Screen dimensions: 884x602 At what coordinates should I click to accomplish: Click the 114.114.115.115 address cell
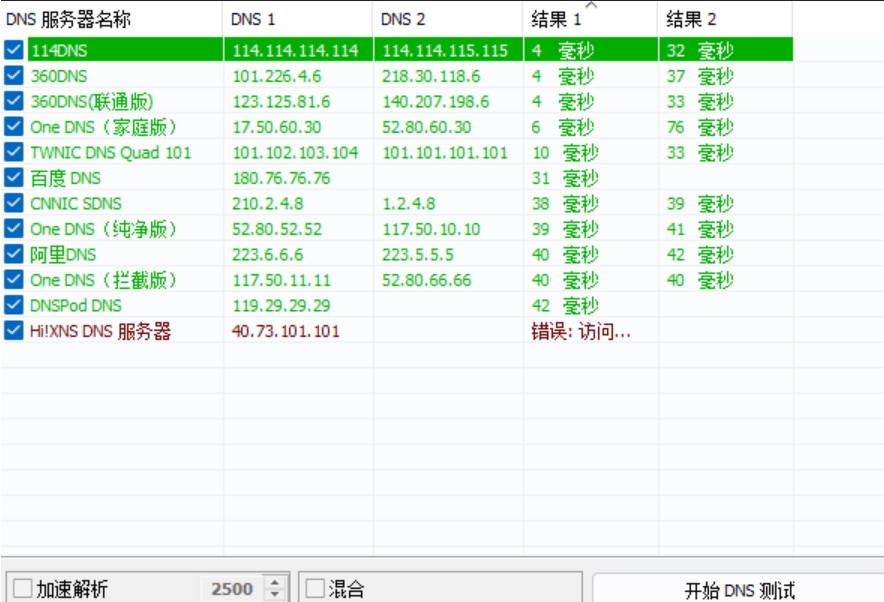tap(448, 50)
